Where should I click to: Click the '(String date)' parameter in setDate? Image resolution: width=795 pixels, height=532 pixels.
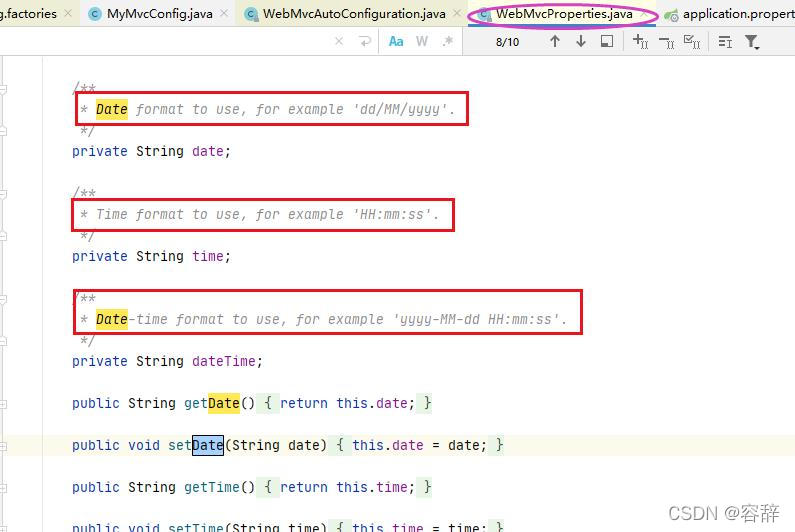pyautogui.click(x=276, y=445)
